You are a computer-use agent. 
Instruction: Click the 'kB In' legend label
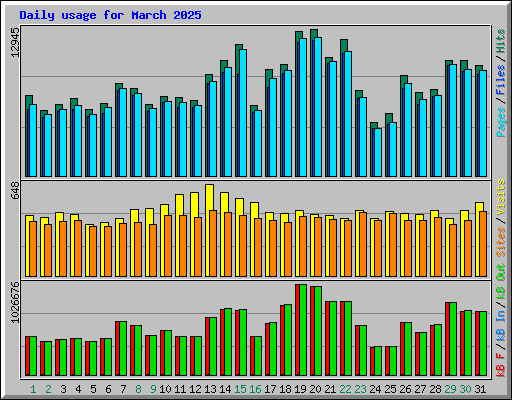coord(501,327)
